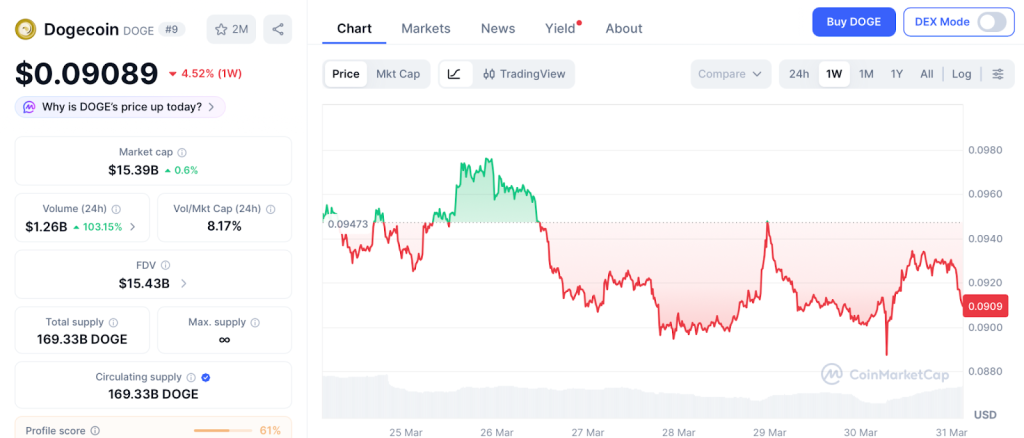Viewport: 1024px width, 438px height.
Task: Click the Dogecoin logo icon
Action: point(26,29)
